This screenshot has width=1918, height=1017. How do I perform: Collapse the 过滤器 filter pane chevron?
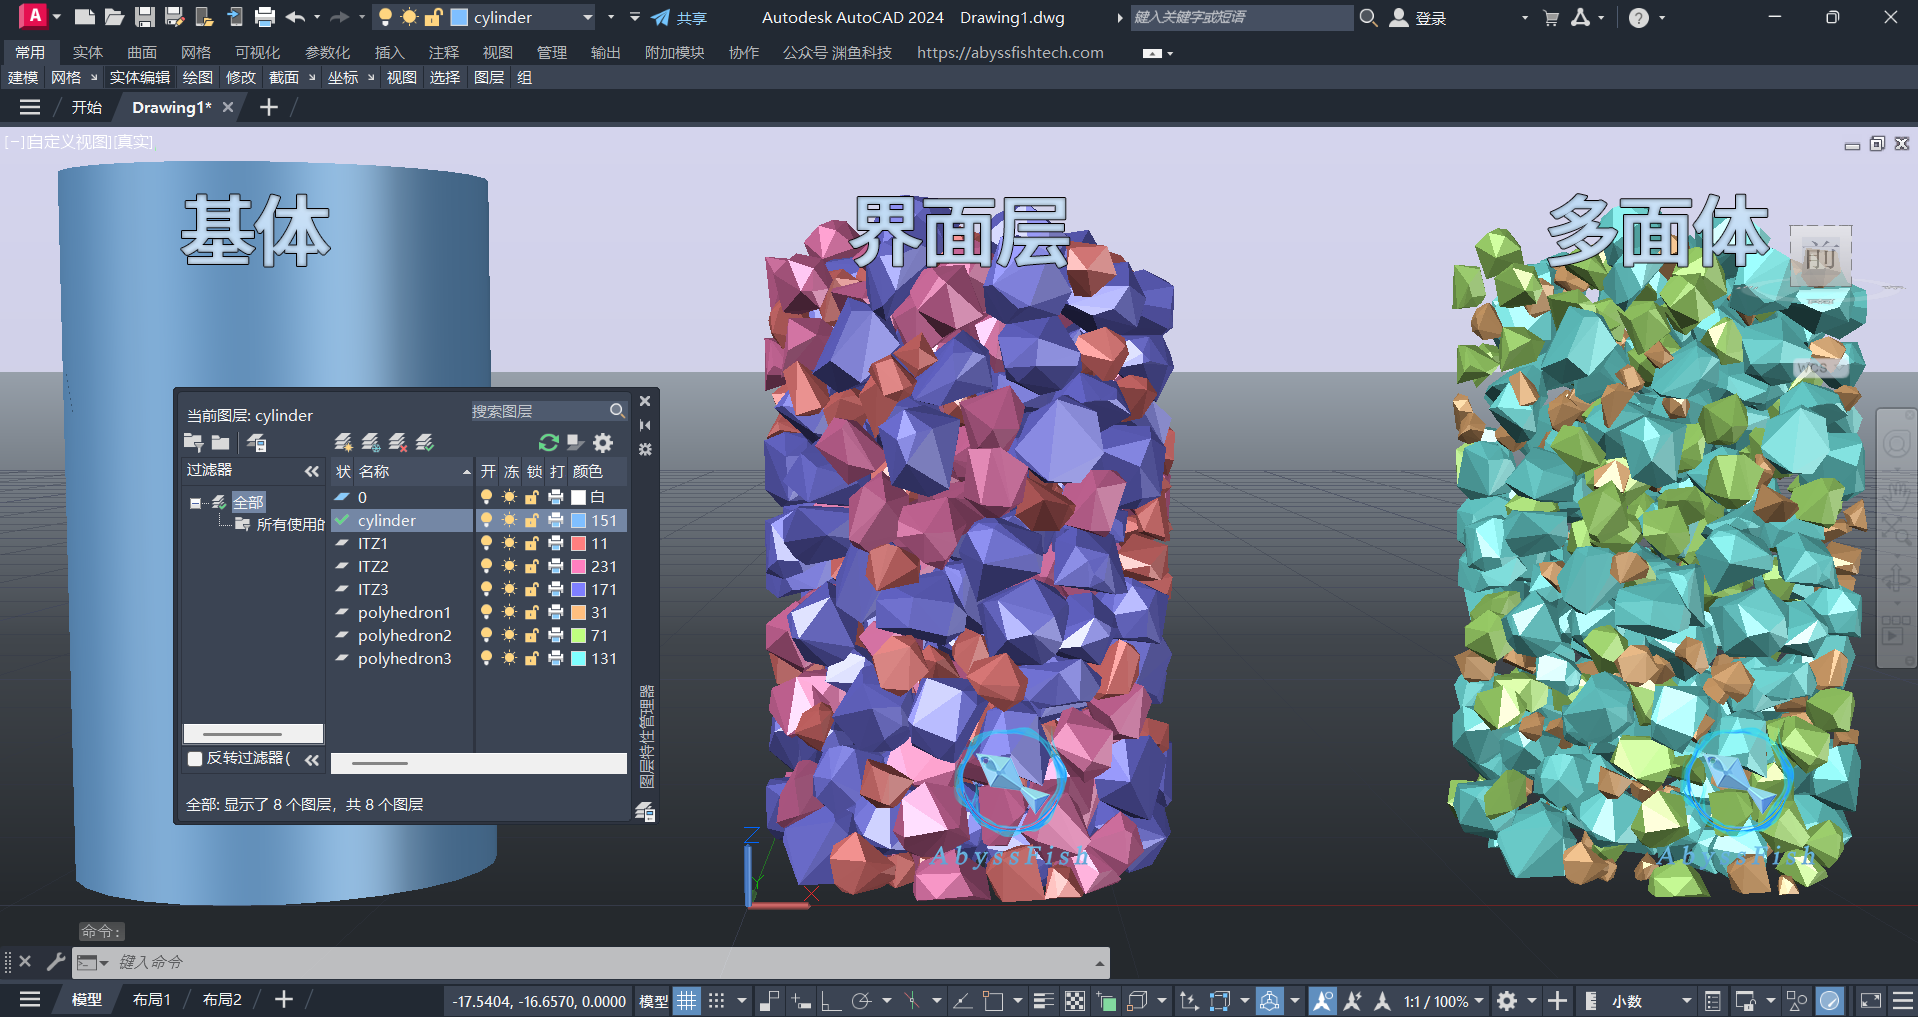(312, 471)
